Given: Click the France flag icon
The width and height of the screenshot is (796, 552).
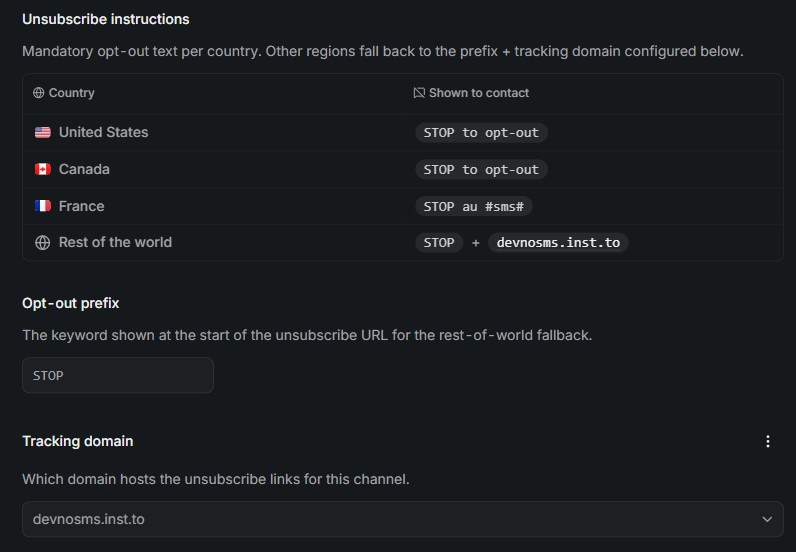Looking at the screenshot, I should (x=43, y=206).
